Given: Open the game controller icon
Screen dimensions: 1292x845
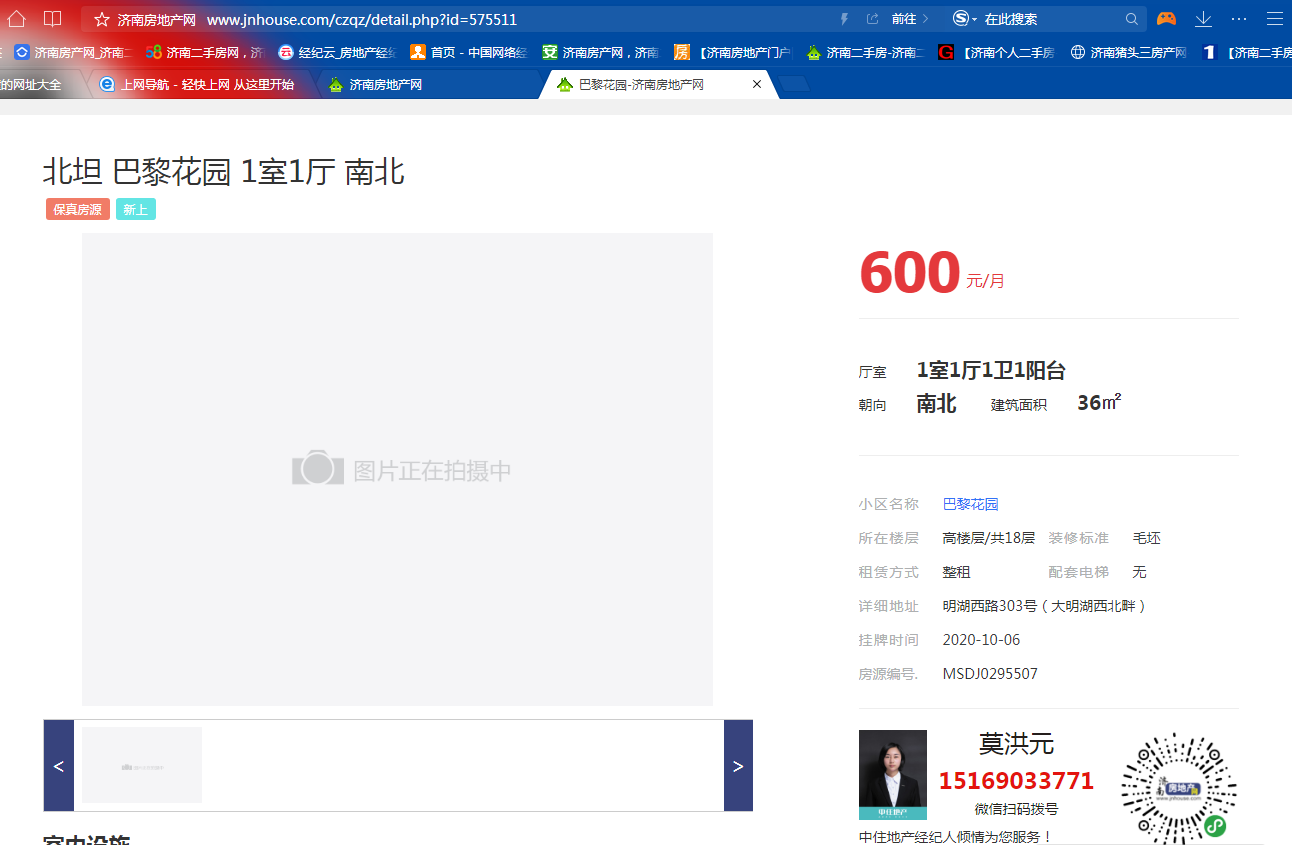Looking at the screenshot, I should [1166, 19].
